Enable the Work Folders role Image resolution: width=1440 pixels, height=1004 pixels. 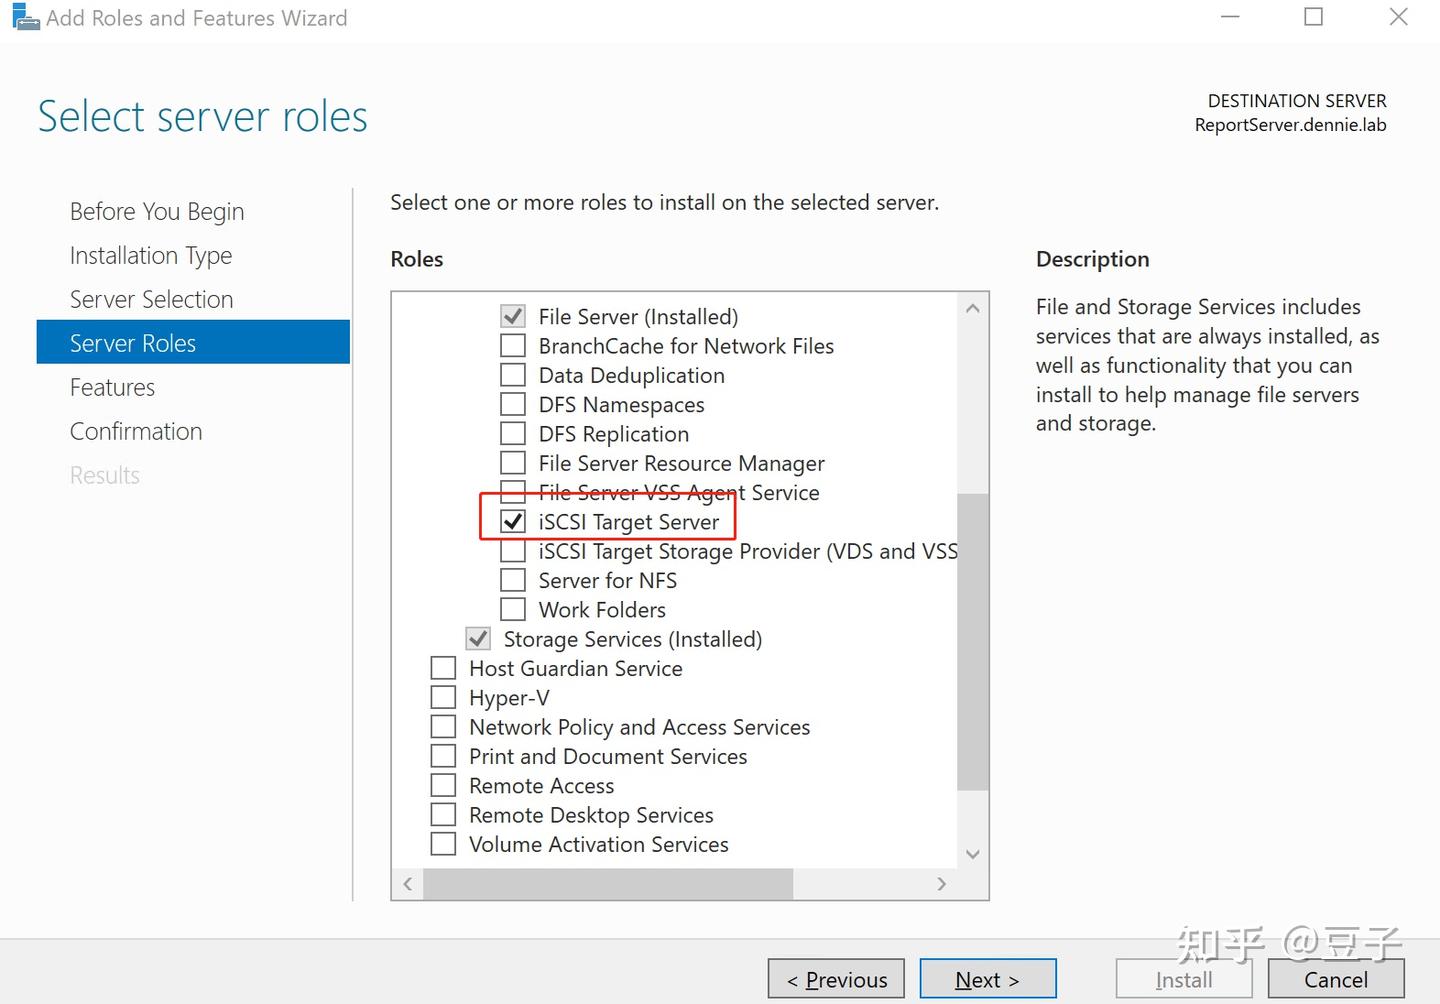pos(513,608)
